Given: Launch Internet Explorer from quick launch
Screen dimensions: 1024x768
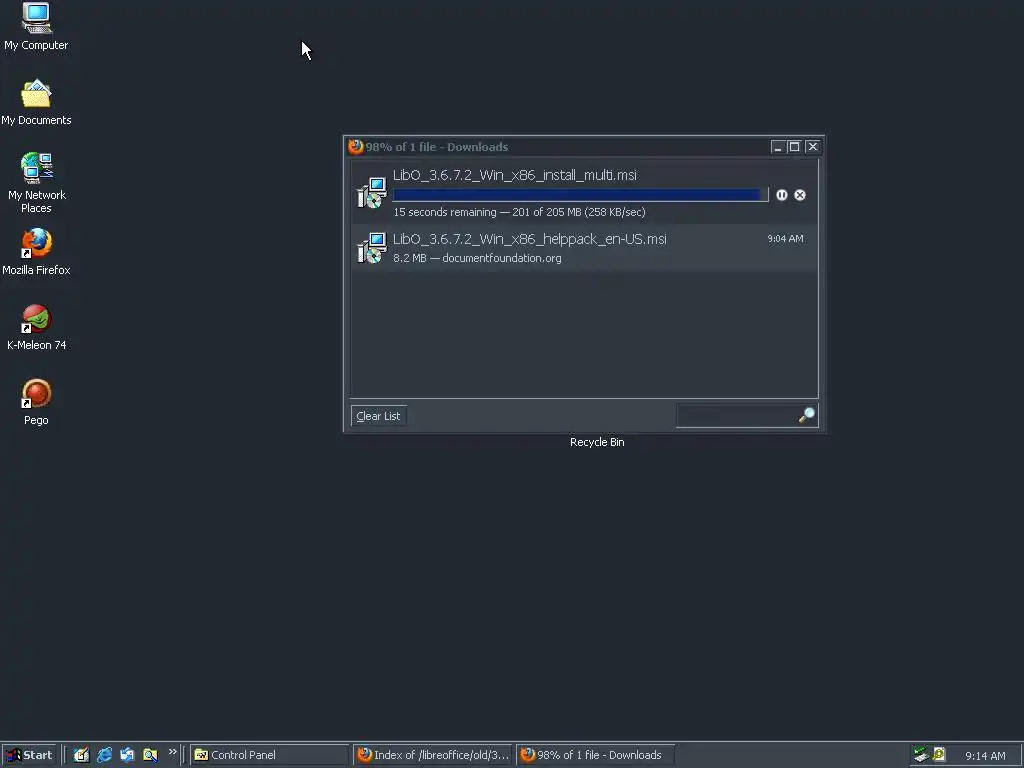Looking at the screenshot, I should pos(104,755).
